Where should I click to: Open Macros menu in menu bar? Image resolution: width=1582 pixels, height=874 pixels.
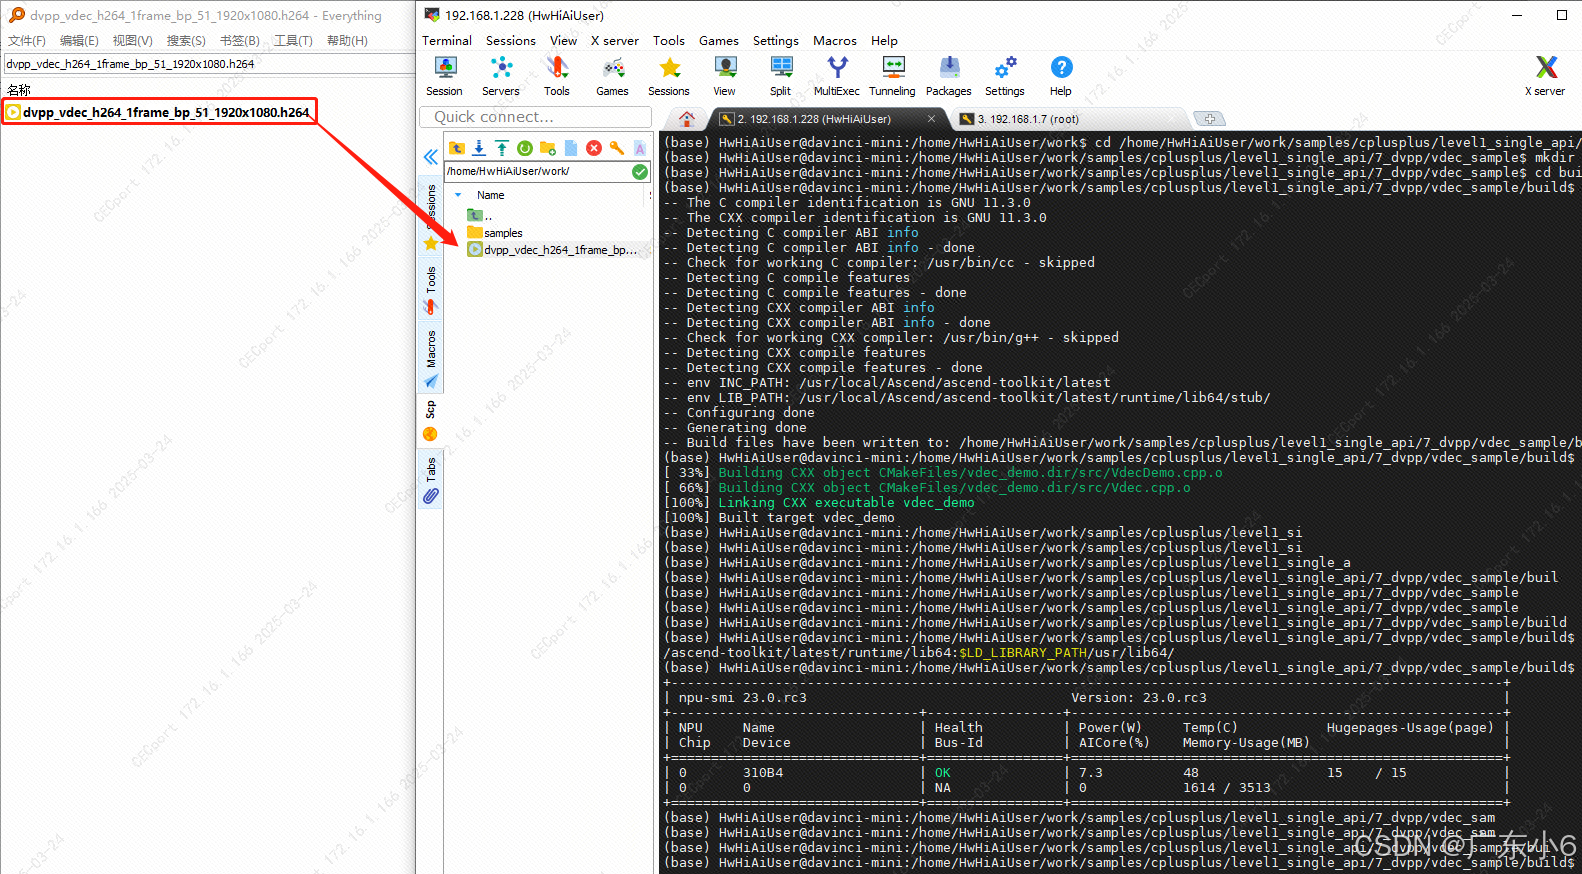click(835, 41)
